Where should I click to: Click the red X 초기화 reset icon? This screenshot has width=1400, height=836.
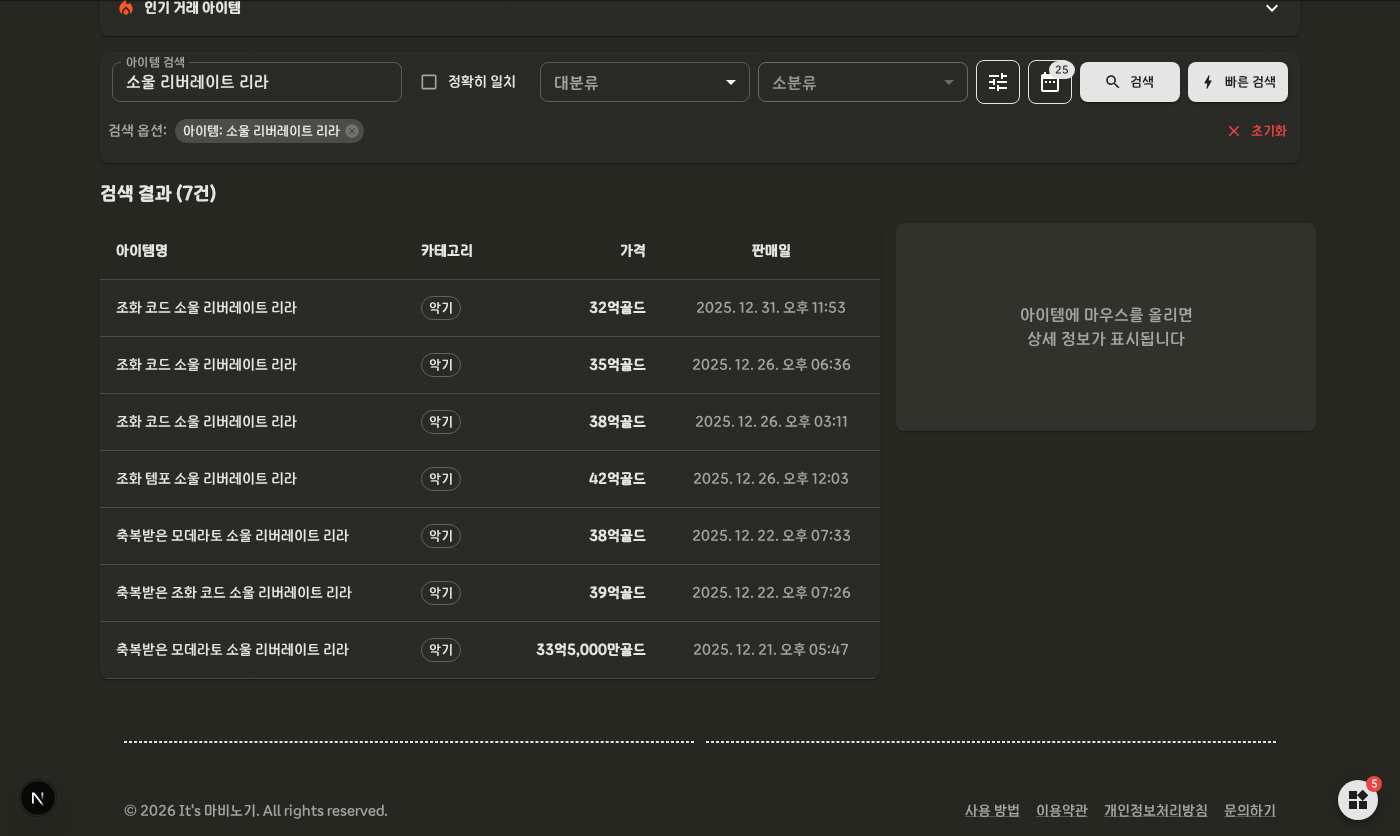click(x=1234, y=131)
